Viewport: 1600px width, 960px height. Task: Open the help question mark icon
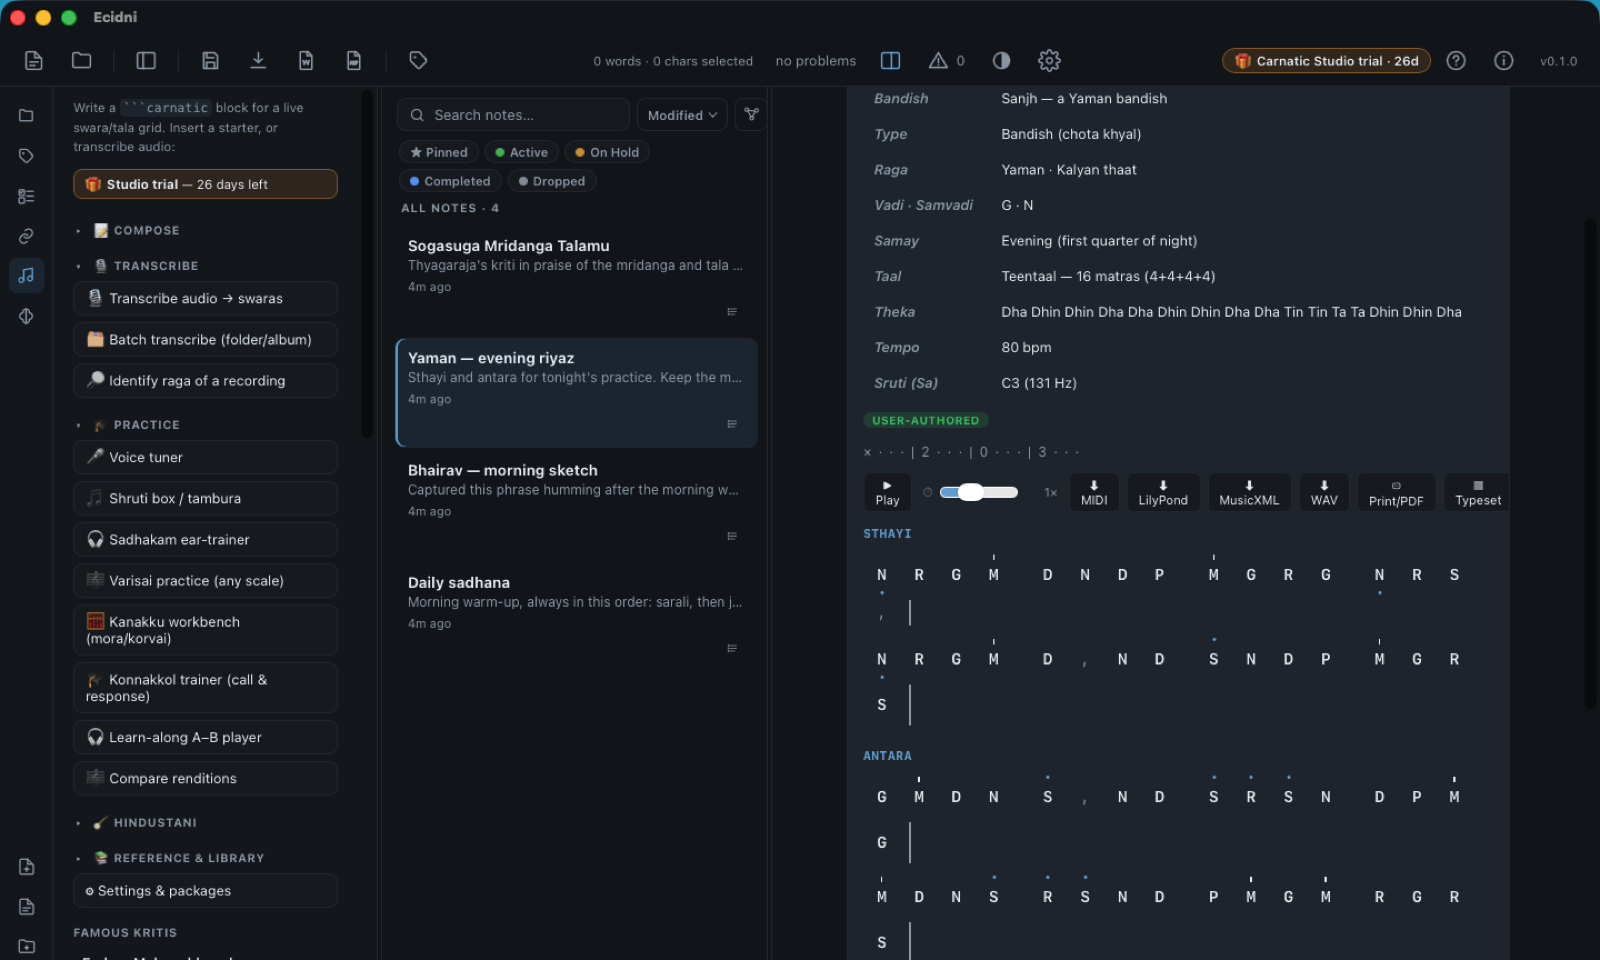pos(1456,61)
